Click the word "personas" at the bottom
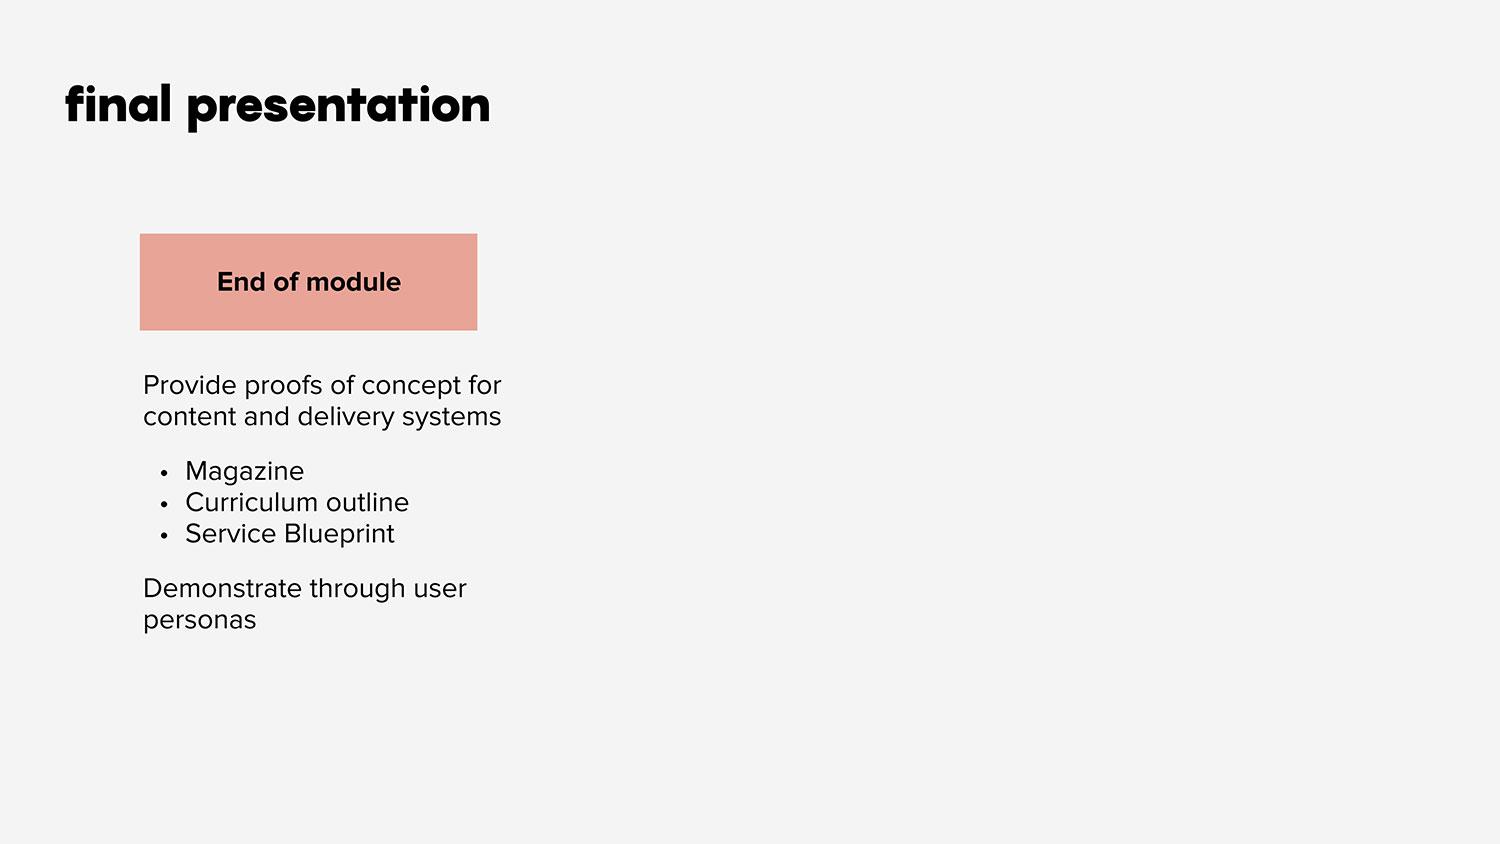 tap(200, 621)
